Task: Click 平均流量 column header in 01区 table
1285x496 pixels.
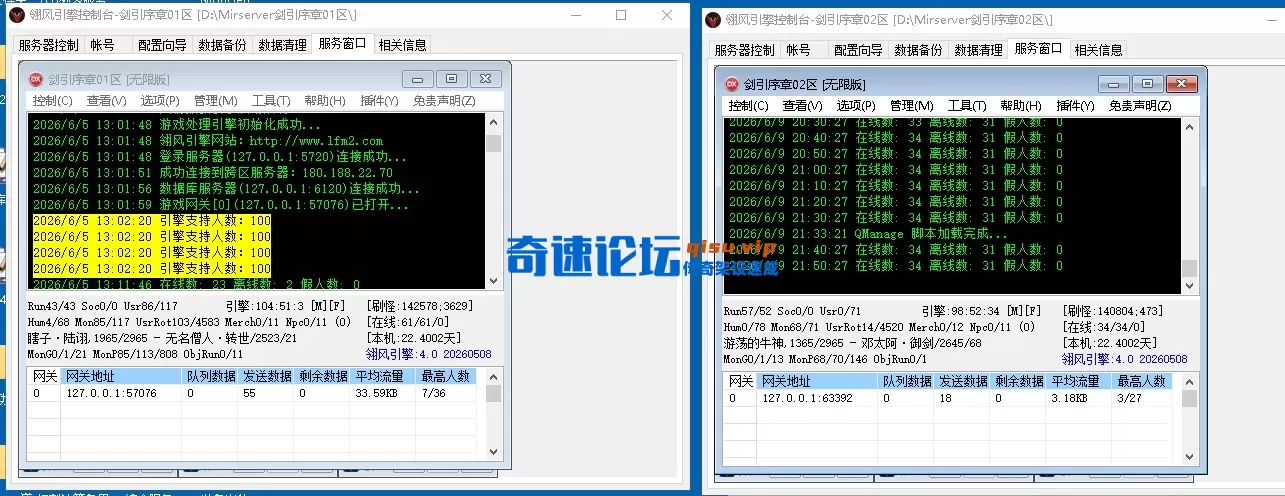Action: coord(384,376)
